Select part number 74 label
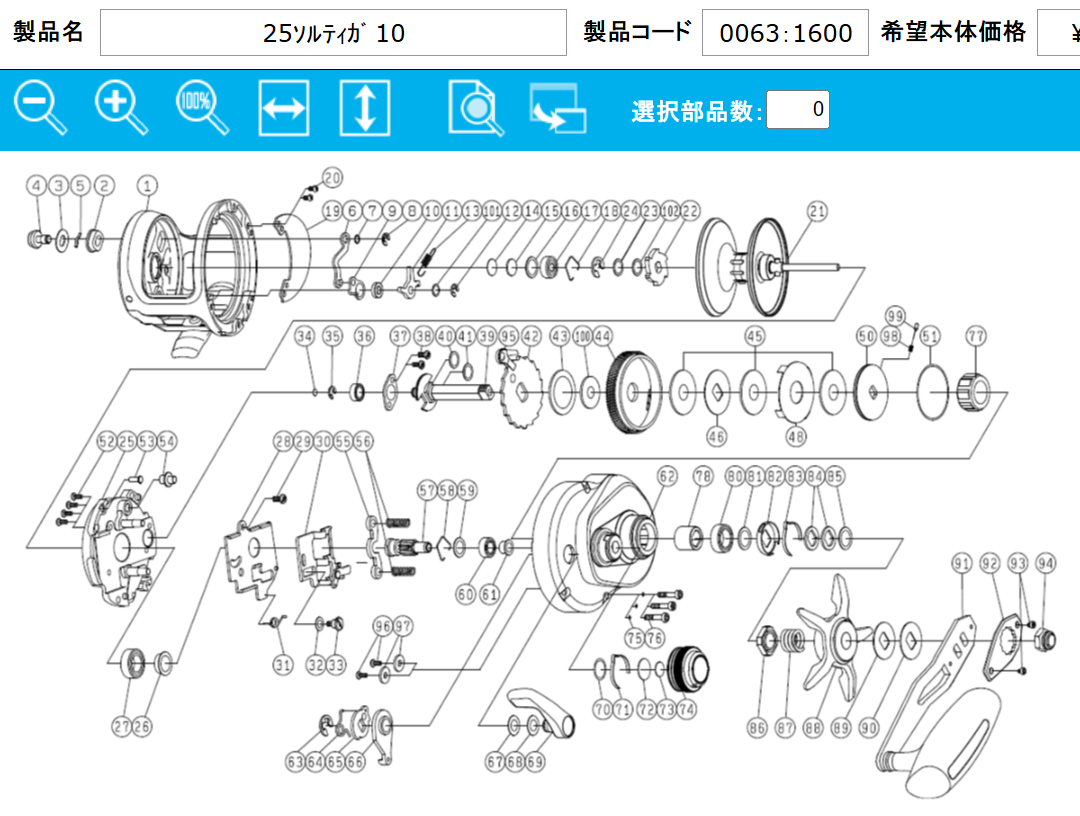1080x816 pixels. (686, 709)
